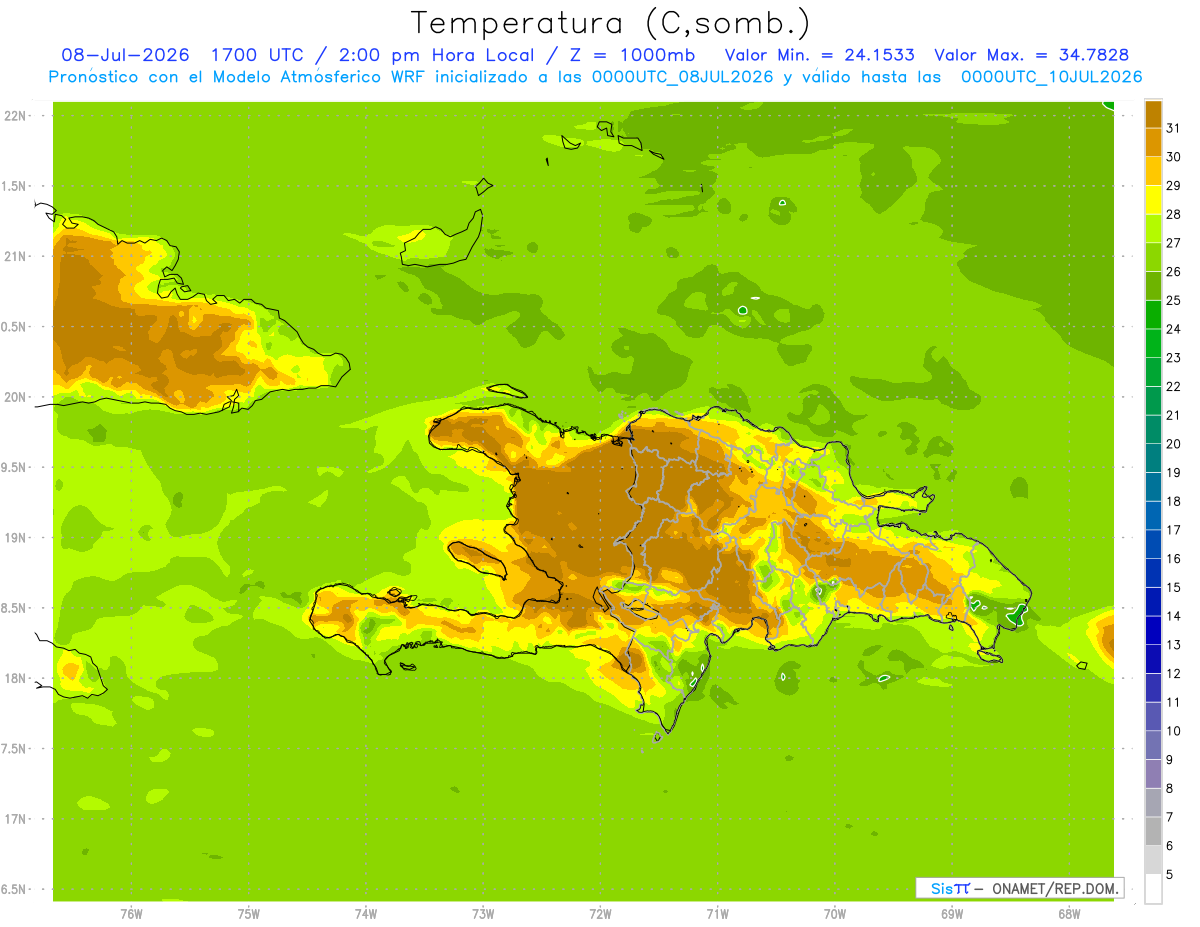The image size is (1200, 927).
Task: Click the "19N" latitude axis label
Action: [x=15, y=538]
